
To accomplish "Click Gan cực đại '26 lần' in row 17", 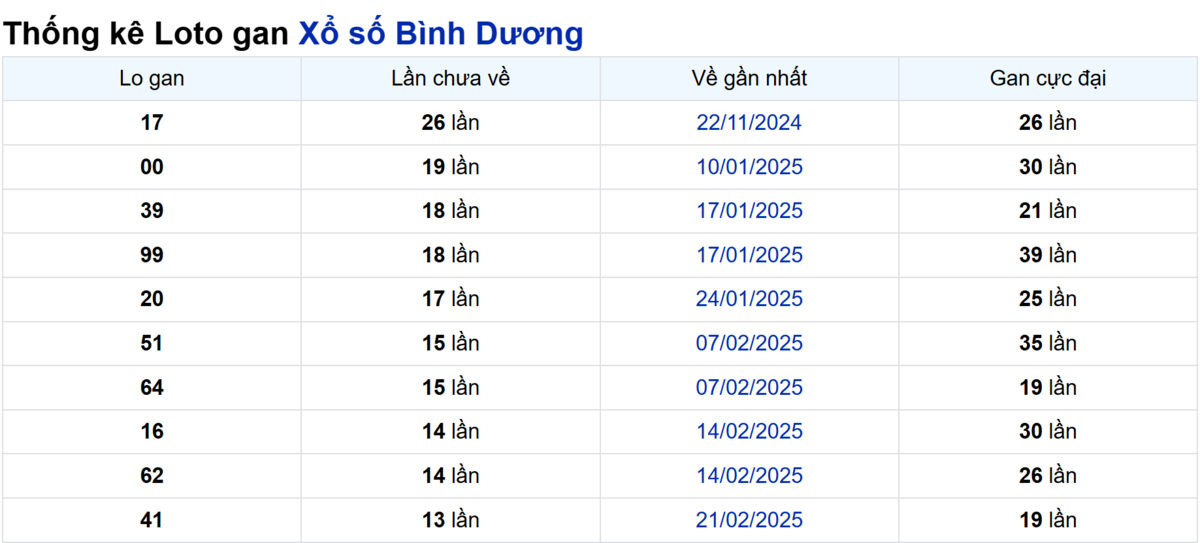I will click(1048, 123).
